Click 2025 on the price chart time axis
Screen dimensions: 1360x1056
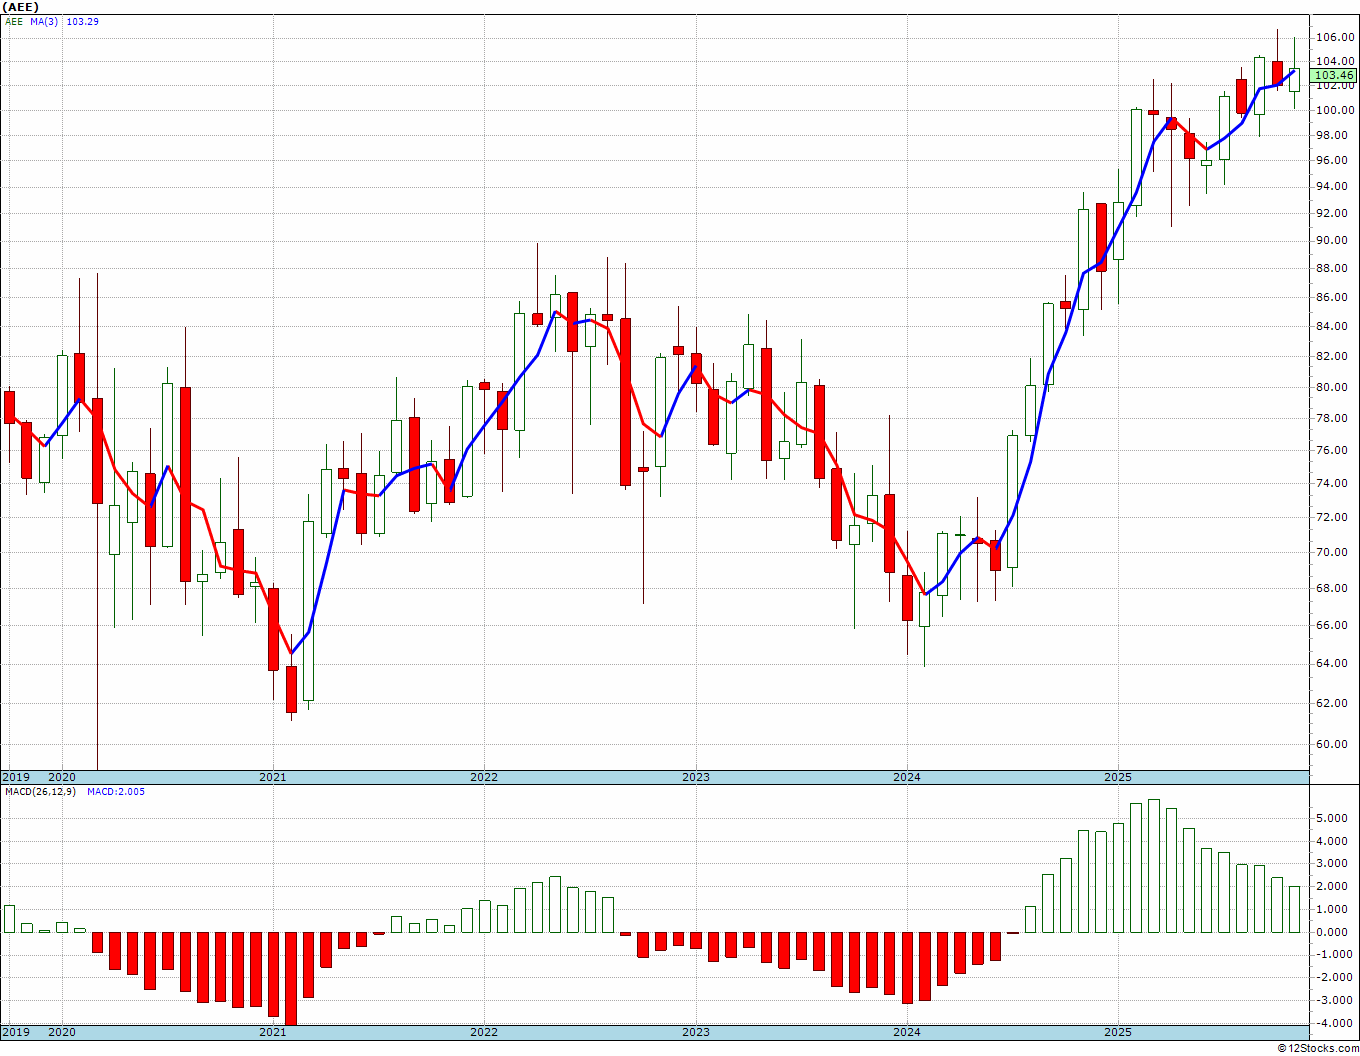click(1118, 777)
